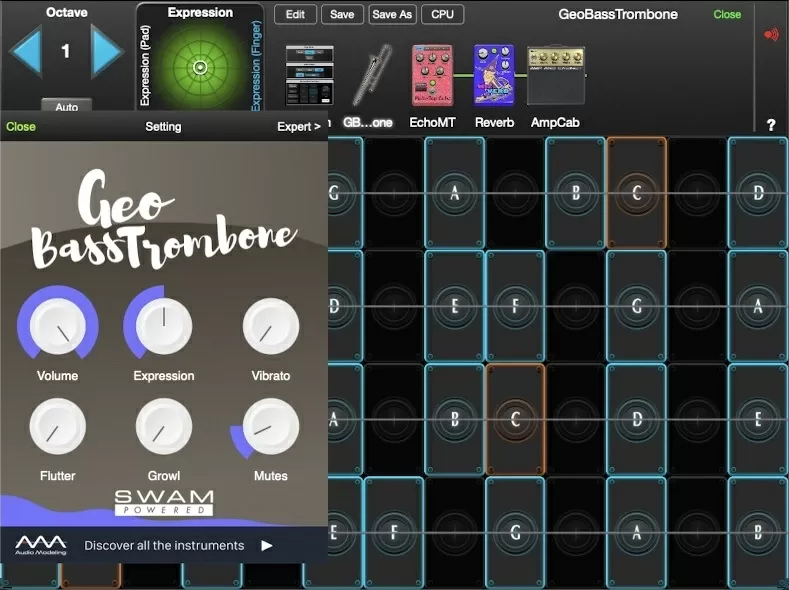This screenshot has width=789, height=590.
Task: Select the GB...one trombone instrument icon
Action: click(372, 75)
